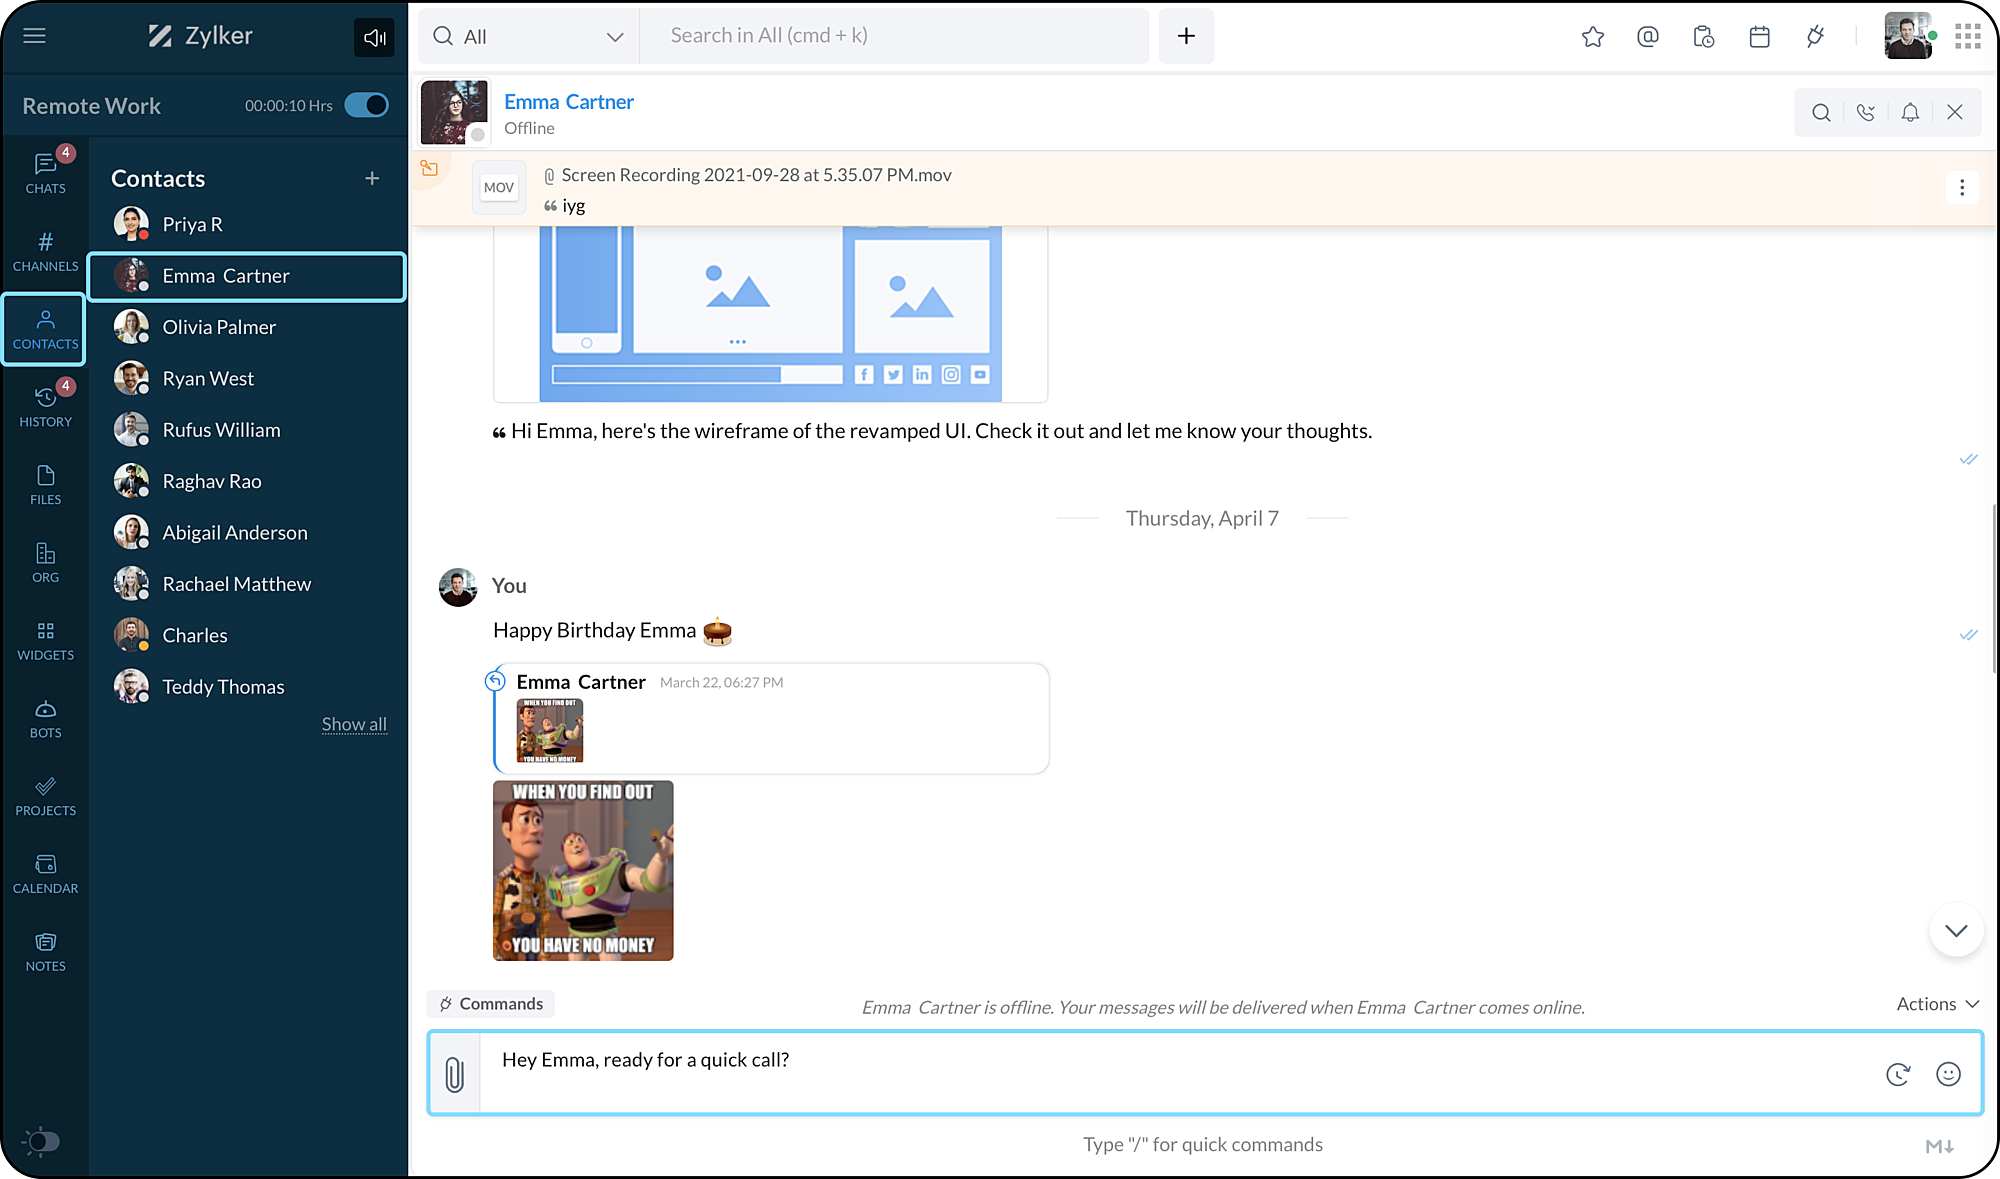Start an audio call with Emma
The width and height of the screenshot is (2000, 1179).
(1865, 113)
